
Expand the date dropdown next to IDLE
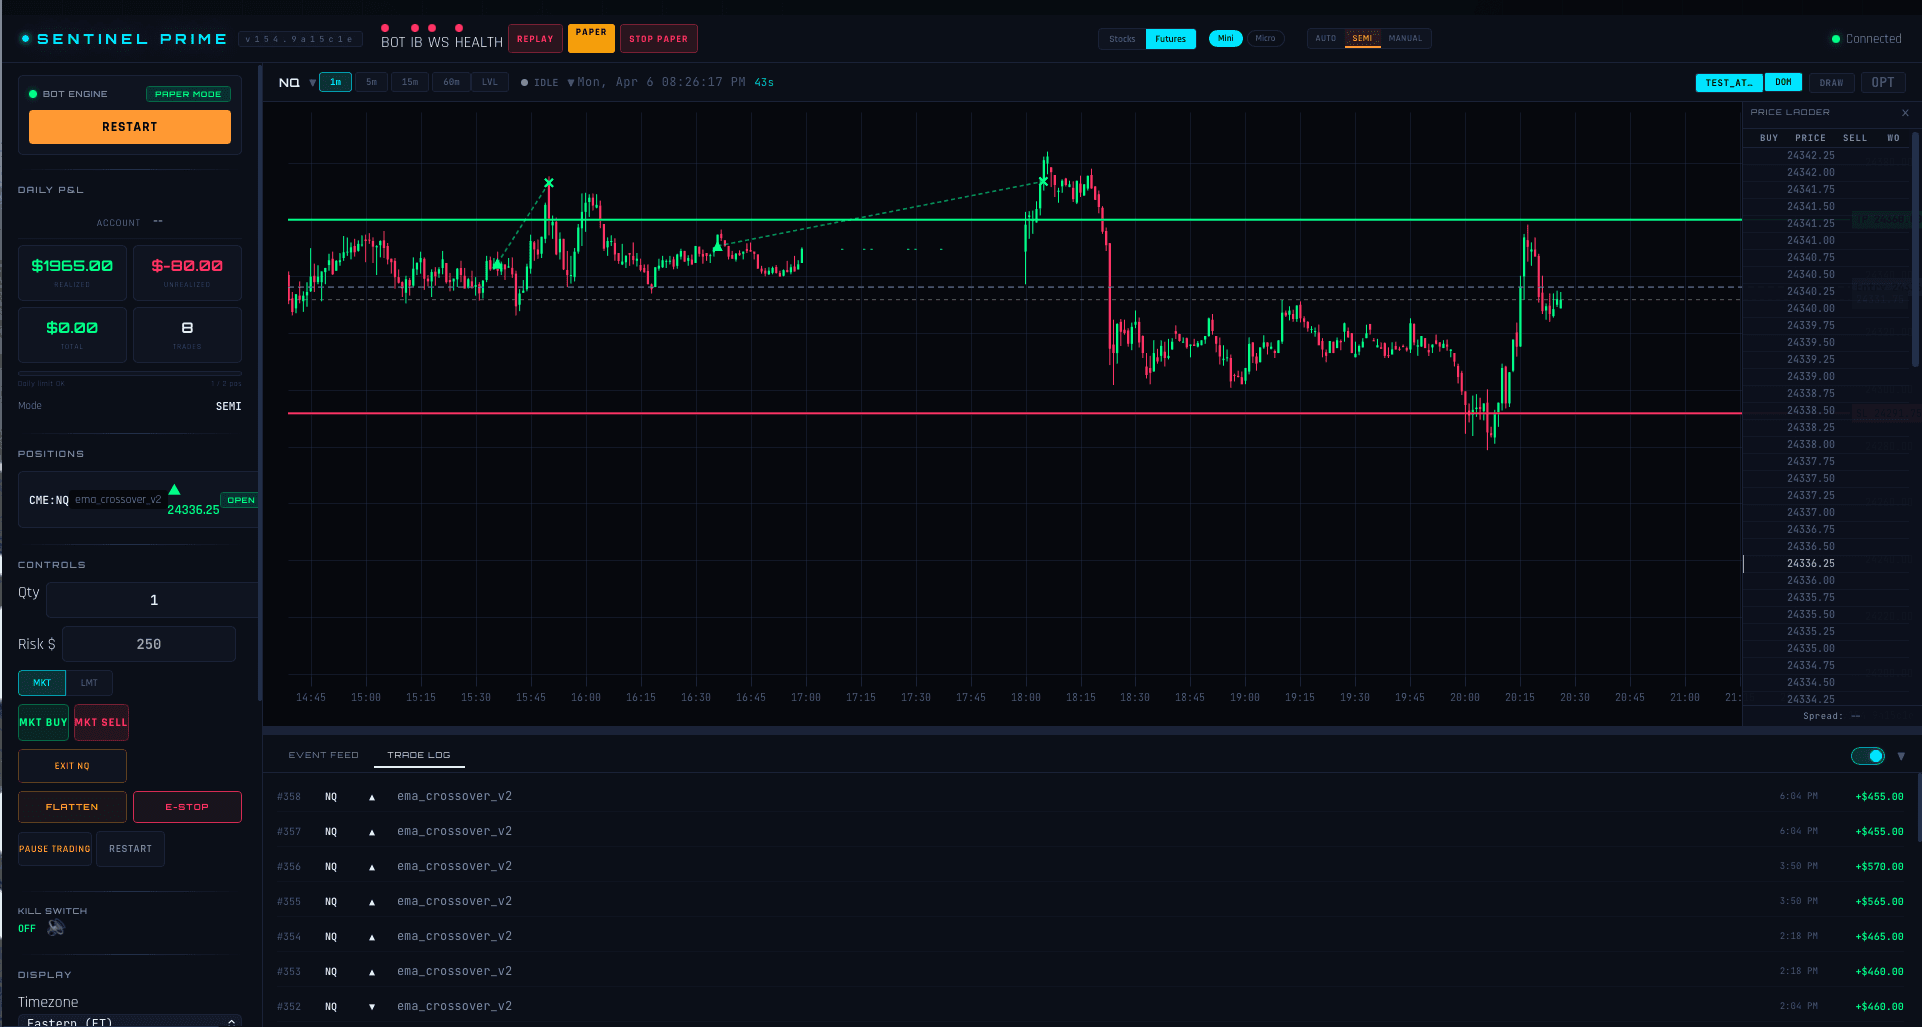tap(571, 83)
